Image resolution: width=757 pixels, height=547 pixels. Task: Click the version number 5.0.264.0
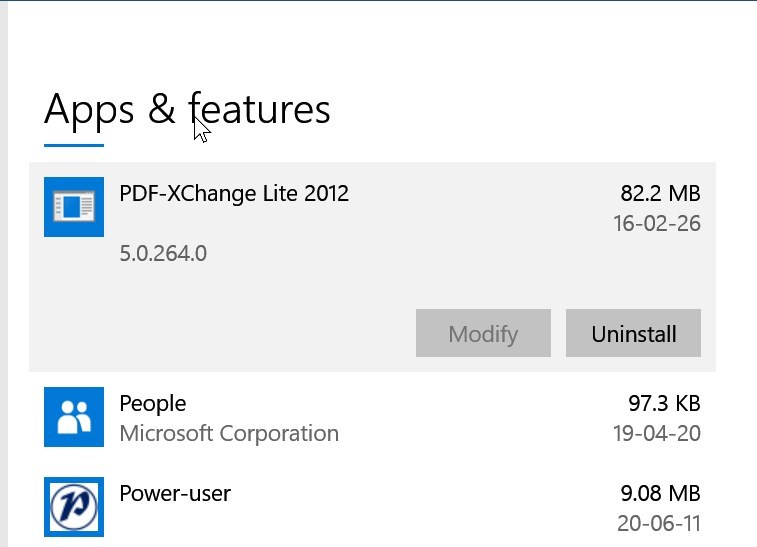coord(163,253)
